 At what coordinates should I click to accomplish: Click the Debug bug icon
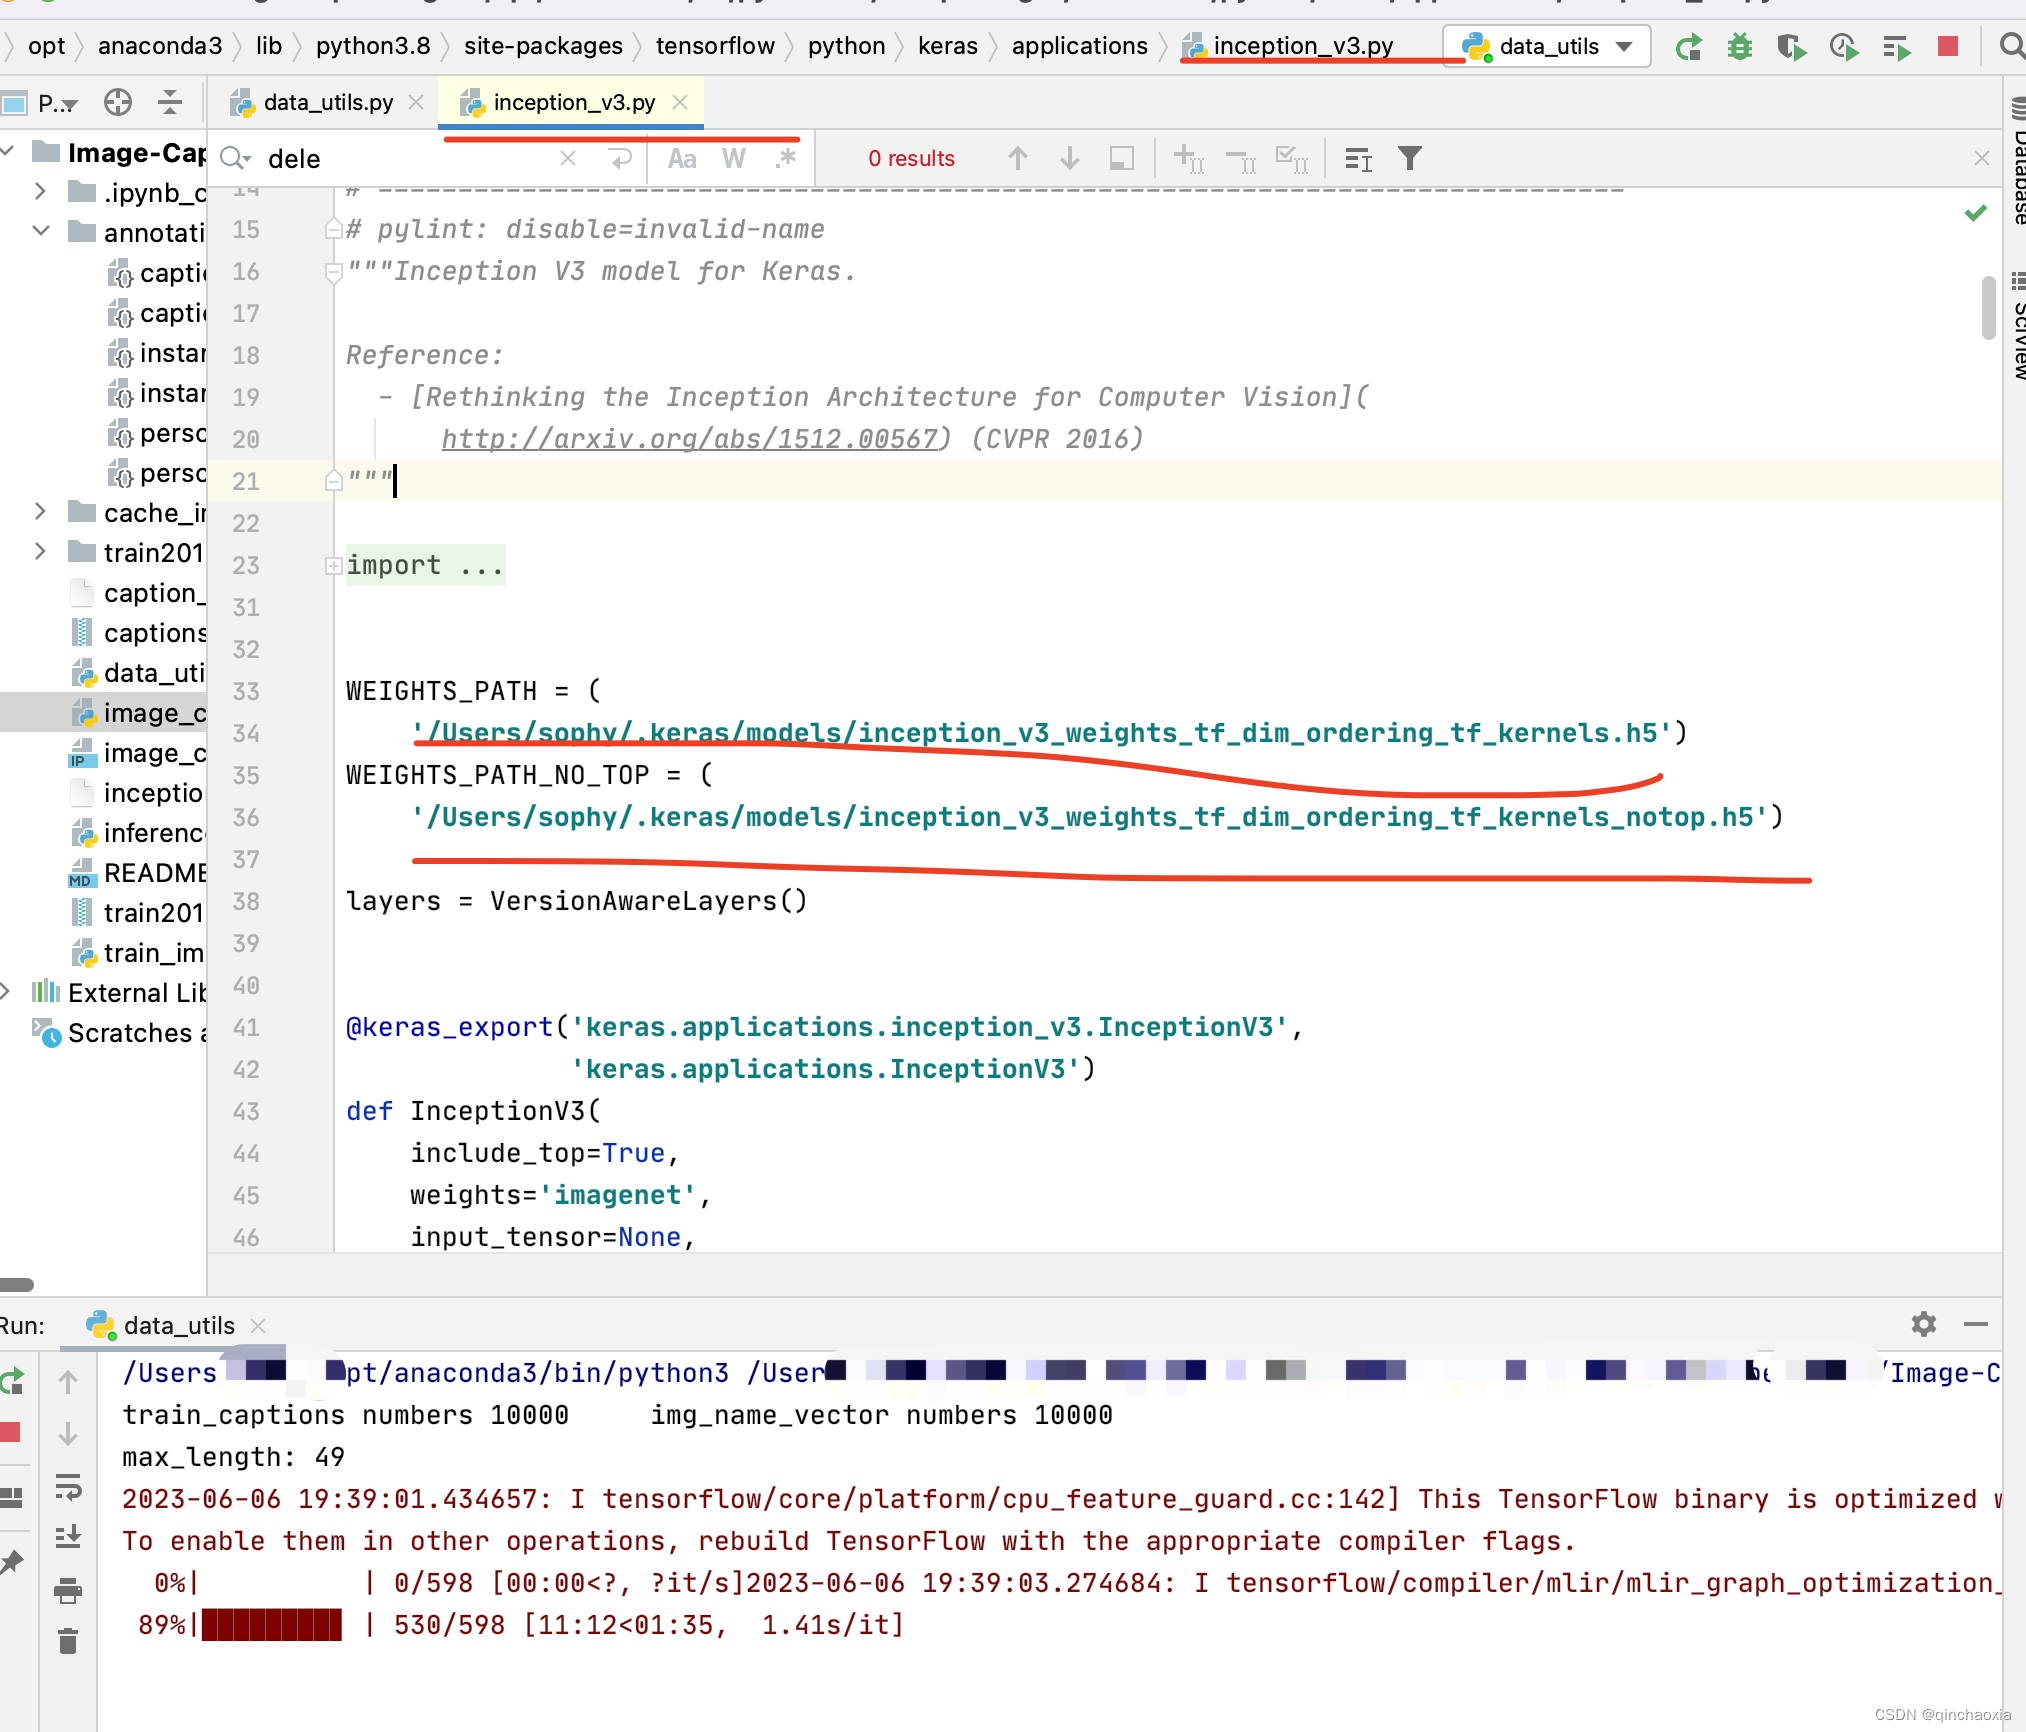pyautogui.click(x=1740, y=47)
